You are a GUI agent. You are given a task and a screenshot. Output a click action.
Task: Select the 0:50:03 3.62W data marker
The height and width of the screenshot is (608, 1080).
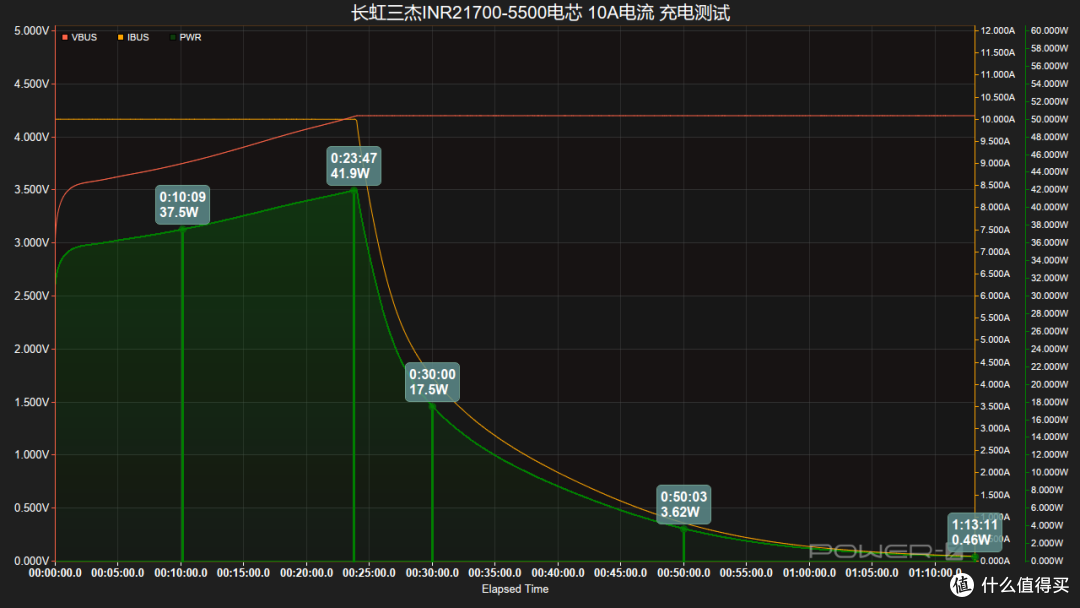click(683, 504)
